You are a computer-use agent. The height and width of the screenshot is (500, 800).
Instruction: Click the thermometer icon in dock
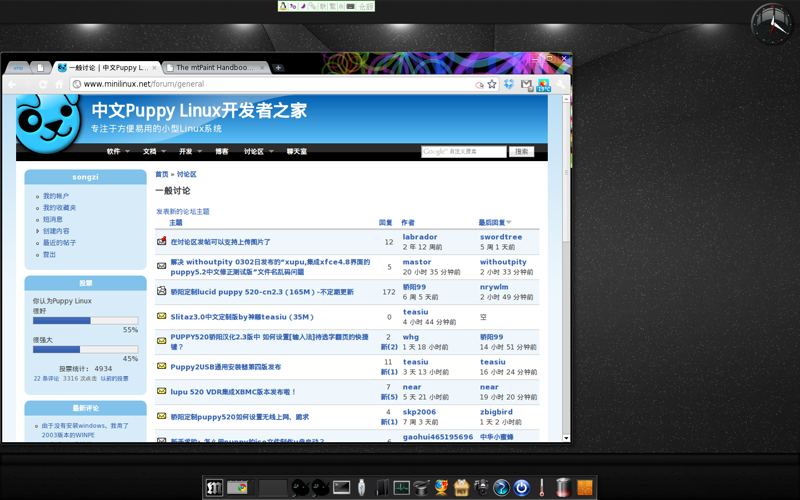[x=542, y=488]
